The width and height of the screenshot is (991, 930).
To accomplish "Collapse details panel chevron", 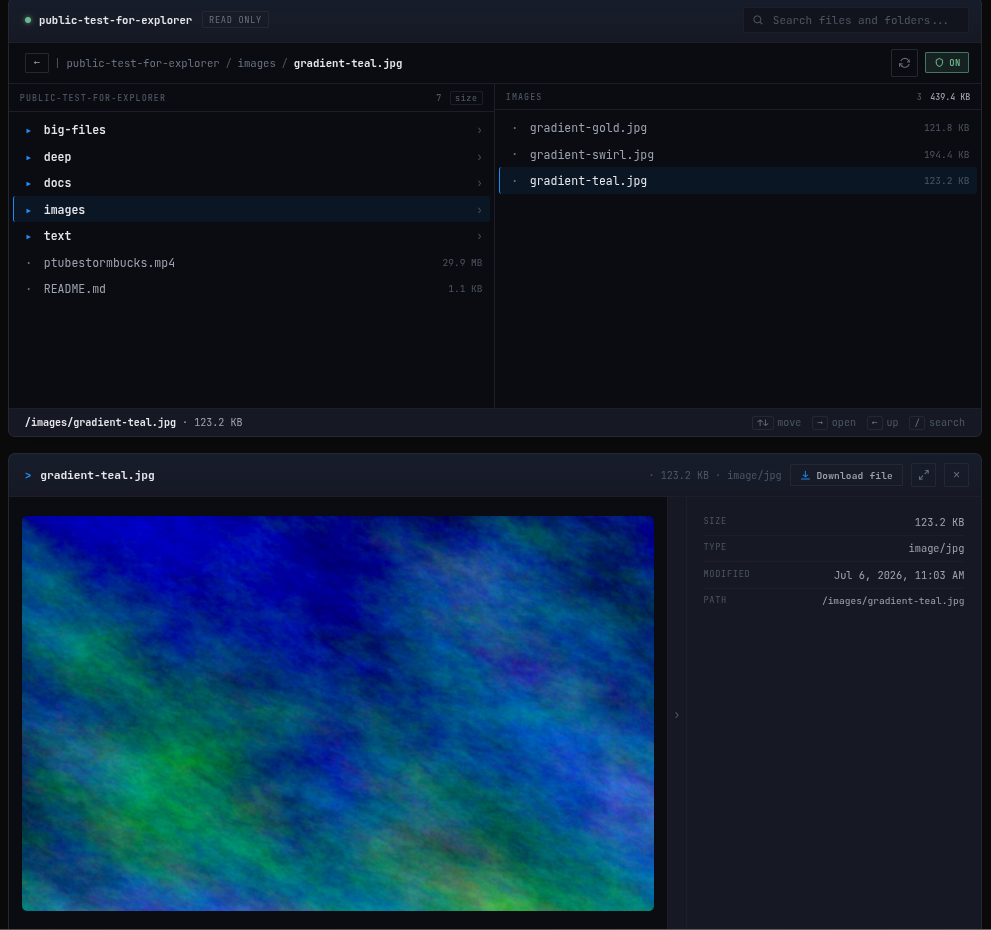I will tap(677, 715).
